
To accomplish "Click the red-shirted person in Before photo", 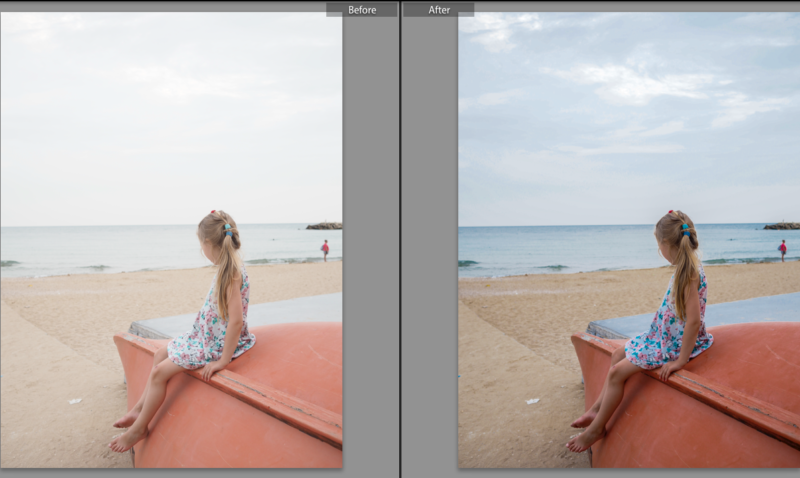I will (x=325, y=249).
